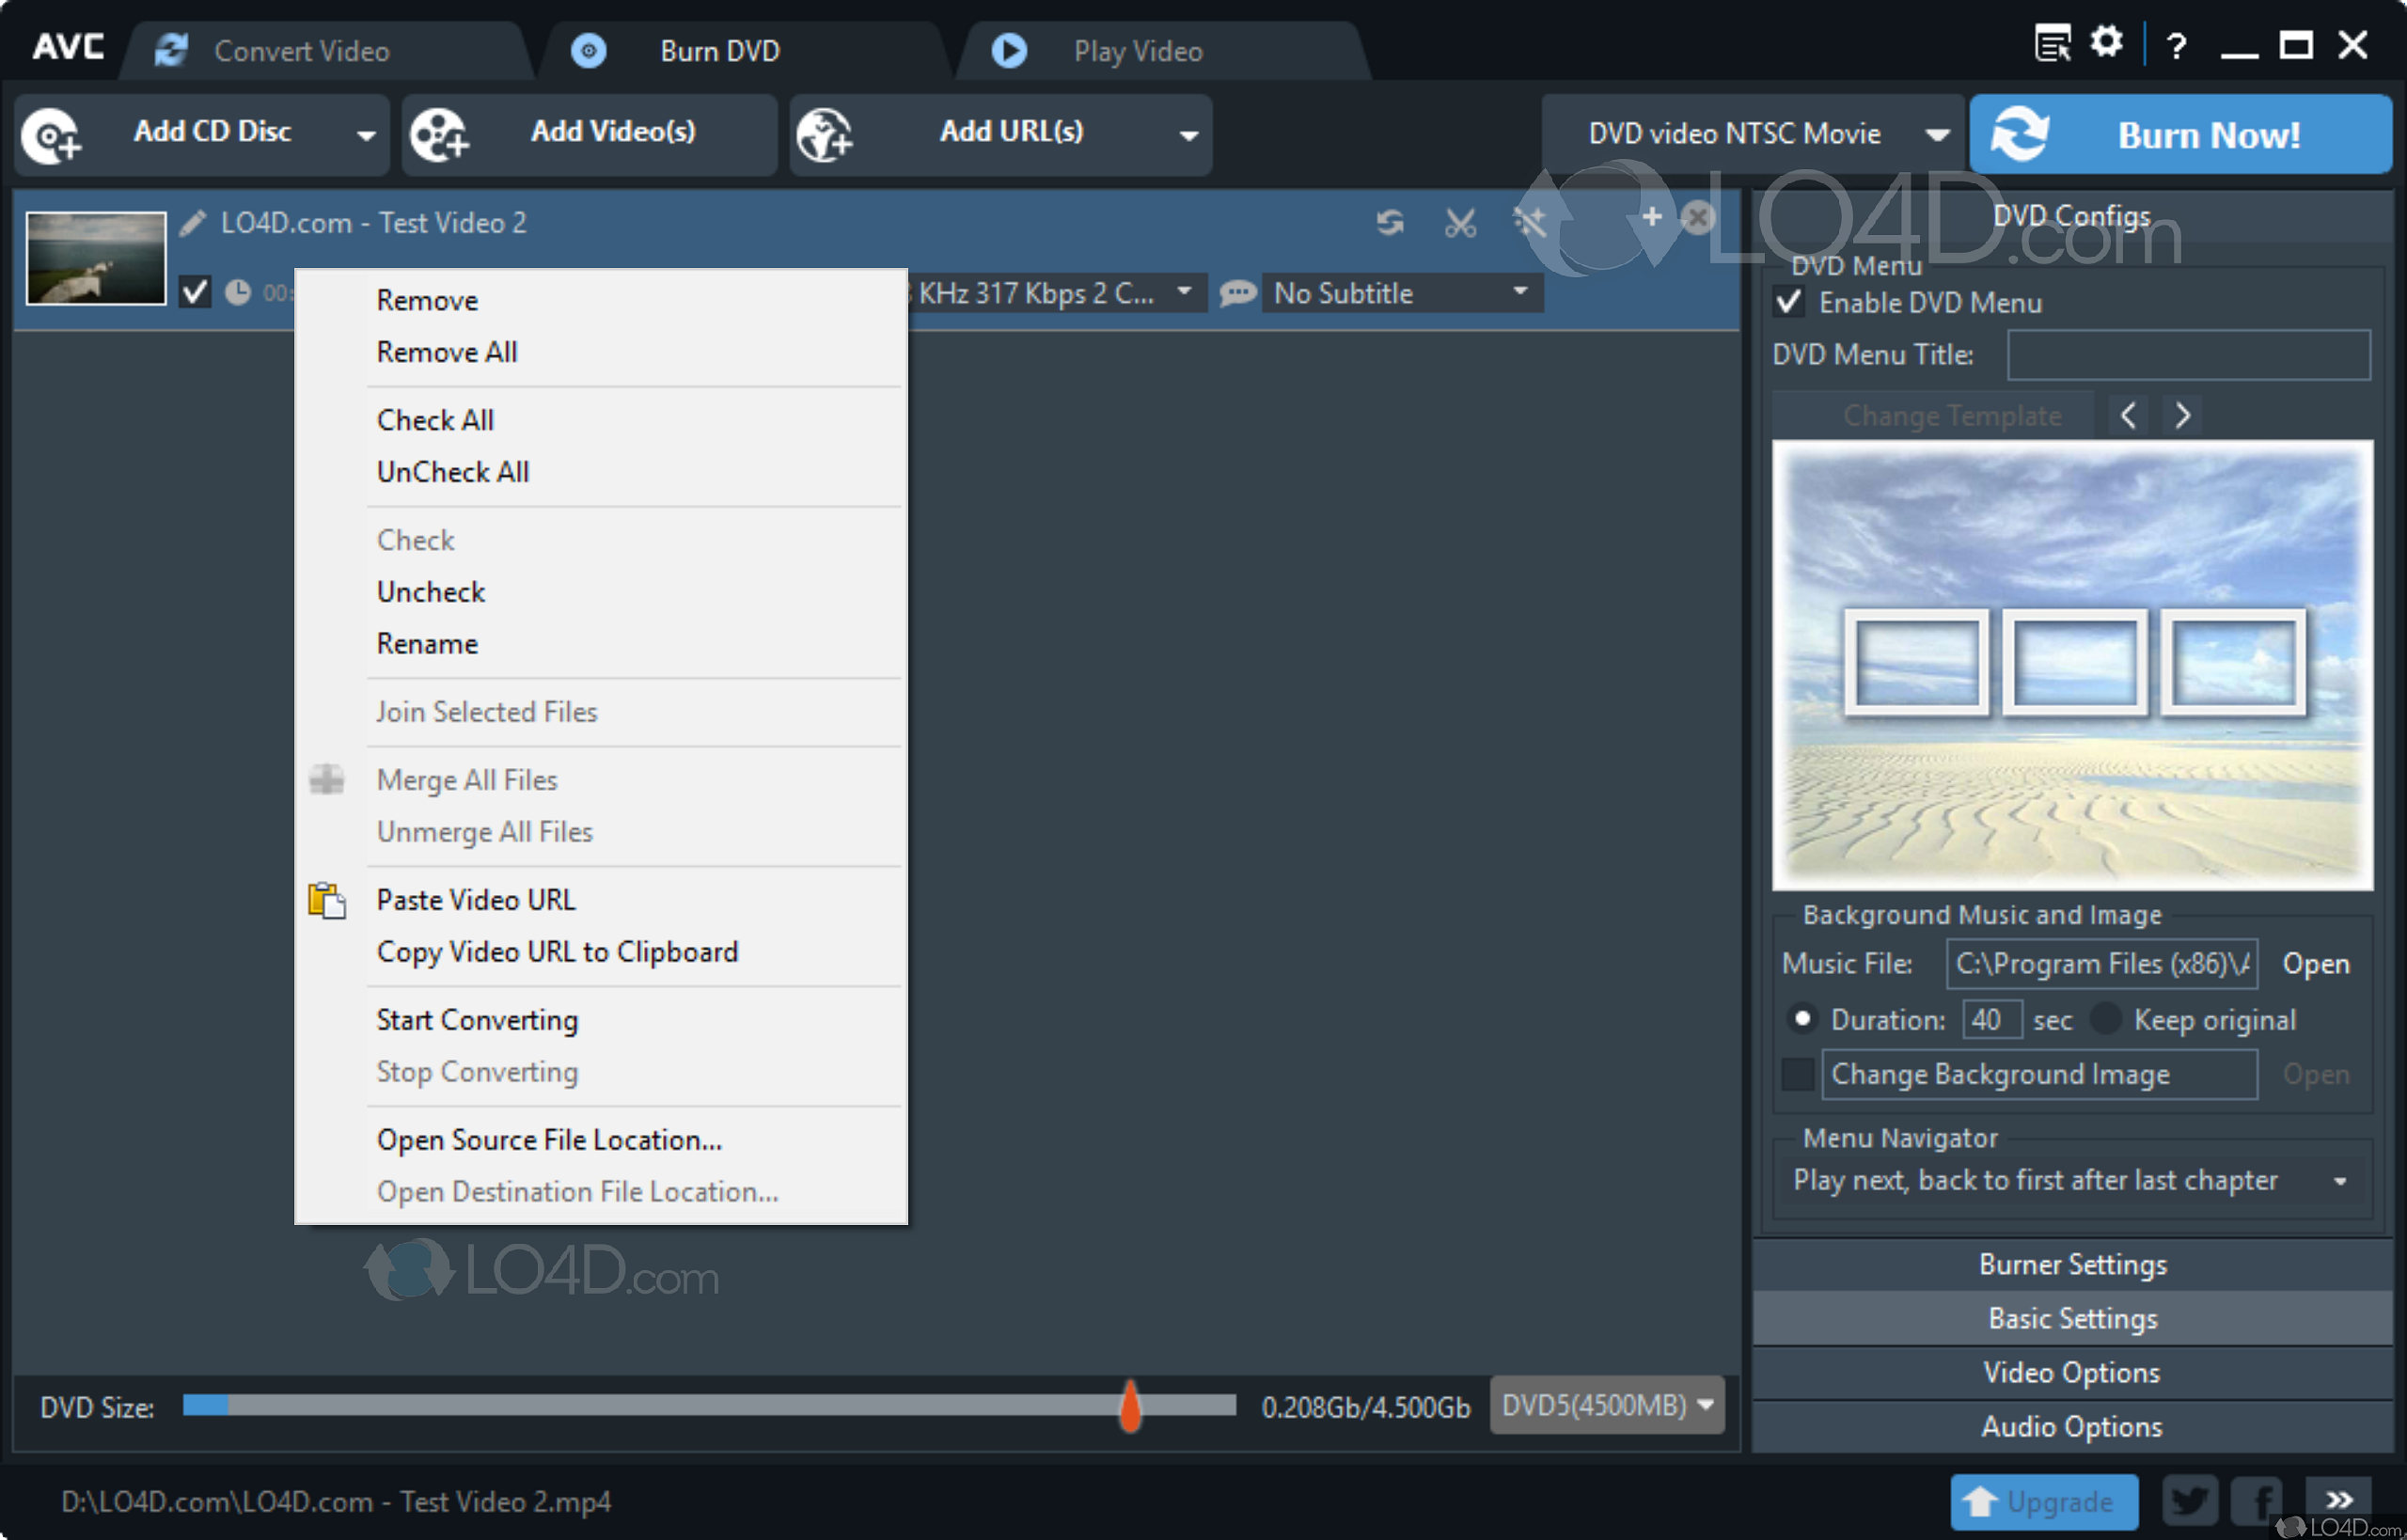Click the Play Video tab icon

[x=1007, y=47]
